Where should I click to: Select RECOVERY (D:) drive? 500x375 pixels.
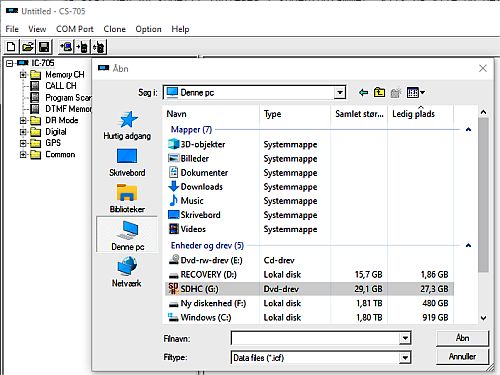203,274
